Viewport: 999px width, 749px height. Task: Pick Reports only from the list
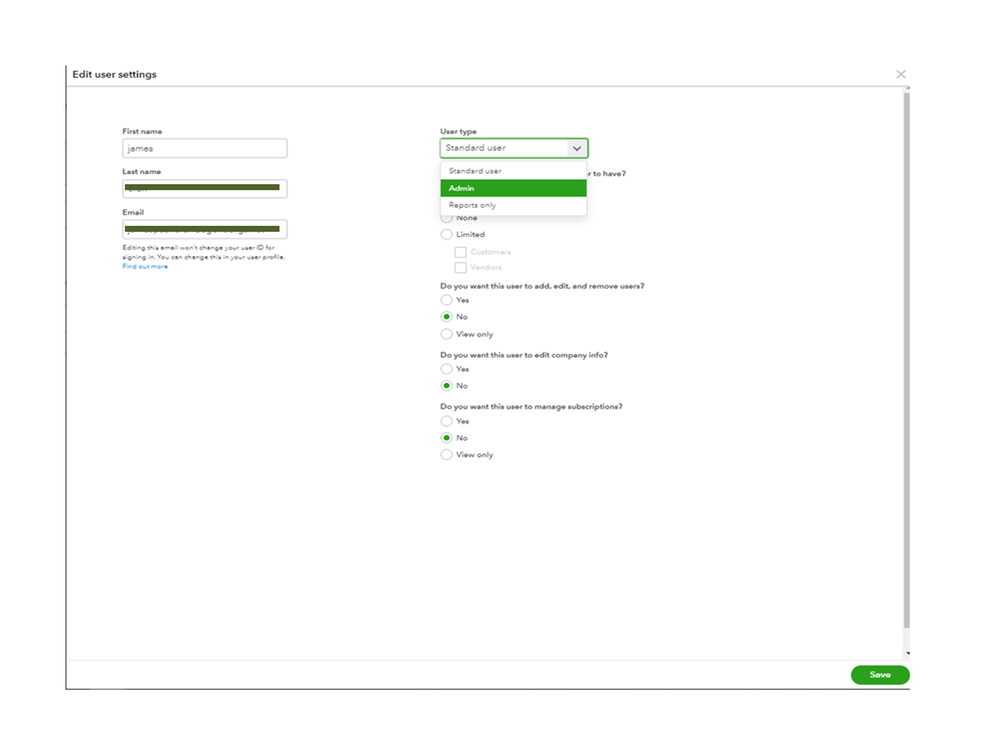click(514, 205)
